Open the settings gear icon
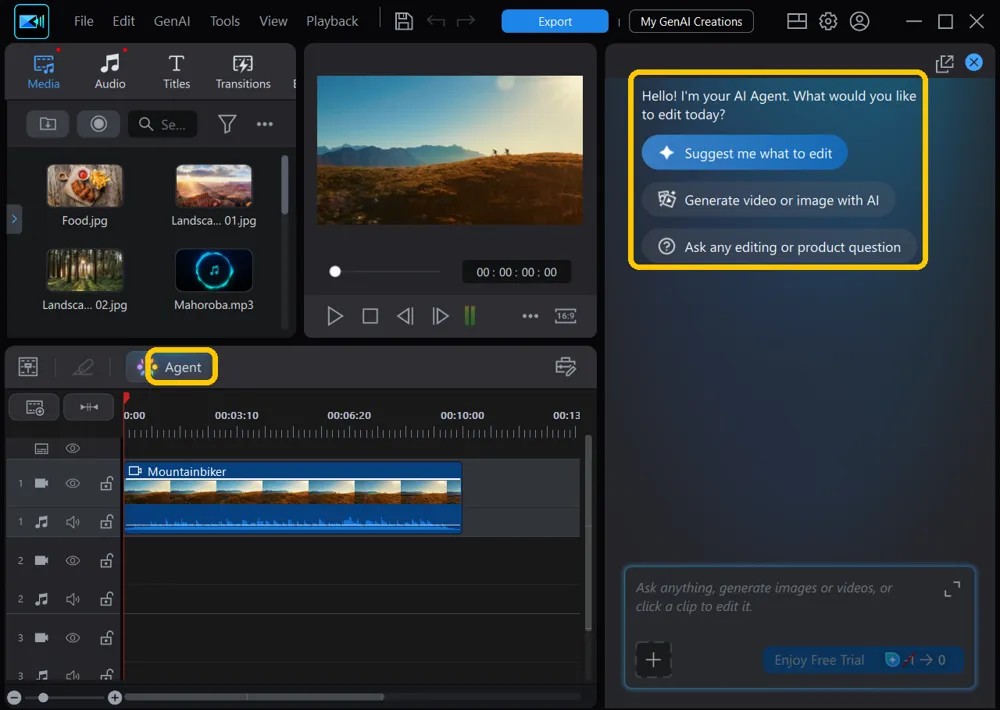The image size is (1000, 710). (828, 21)
